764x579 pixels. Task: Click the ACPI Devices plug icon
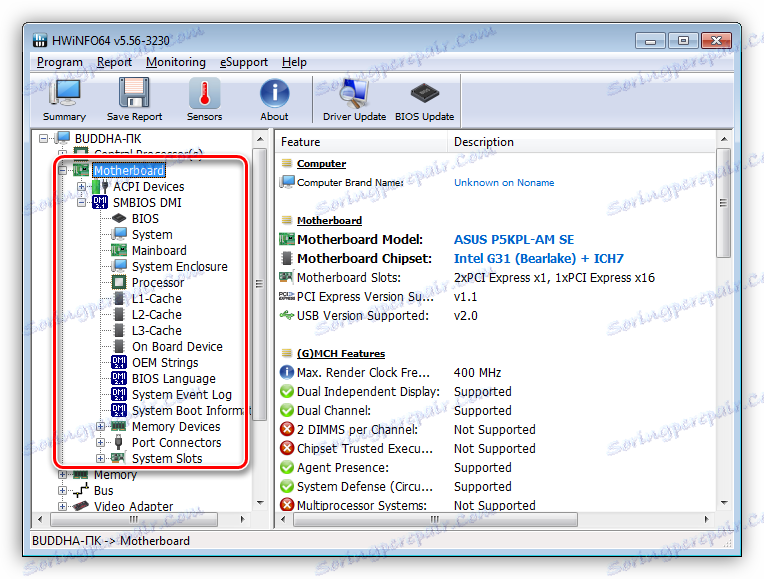[100, 187]
